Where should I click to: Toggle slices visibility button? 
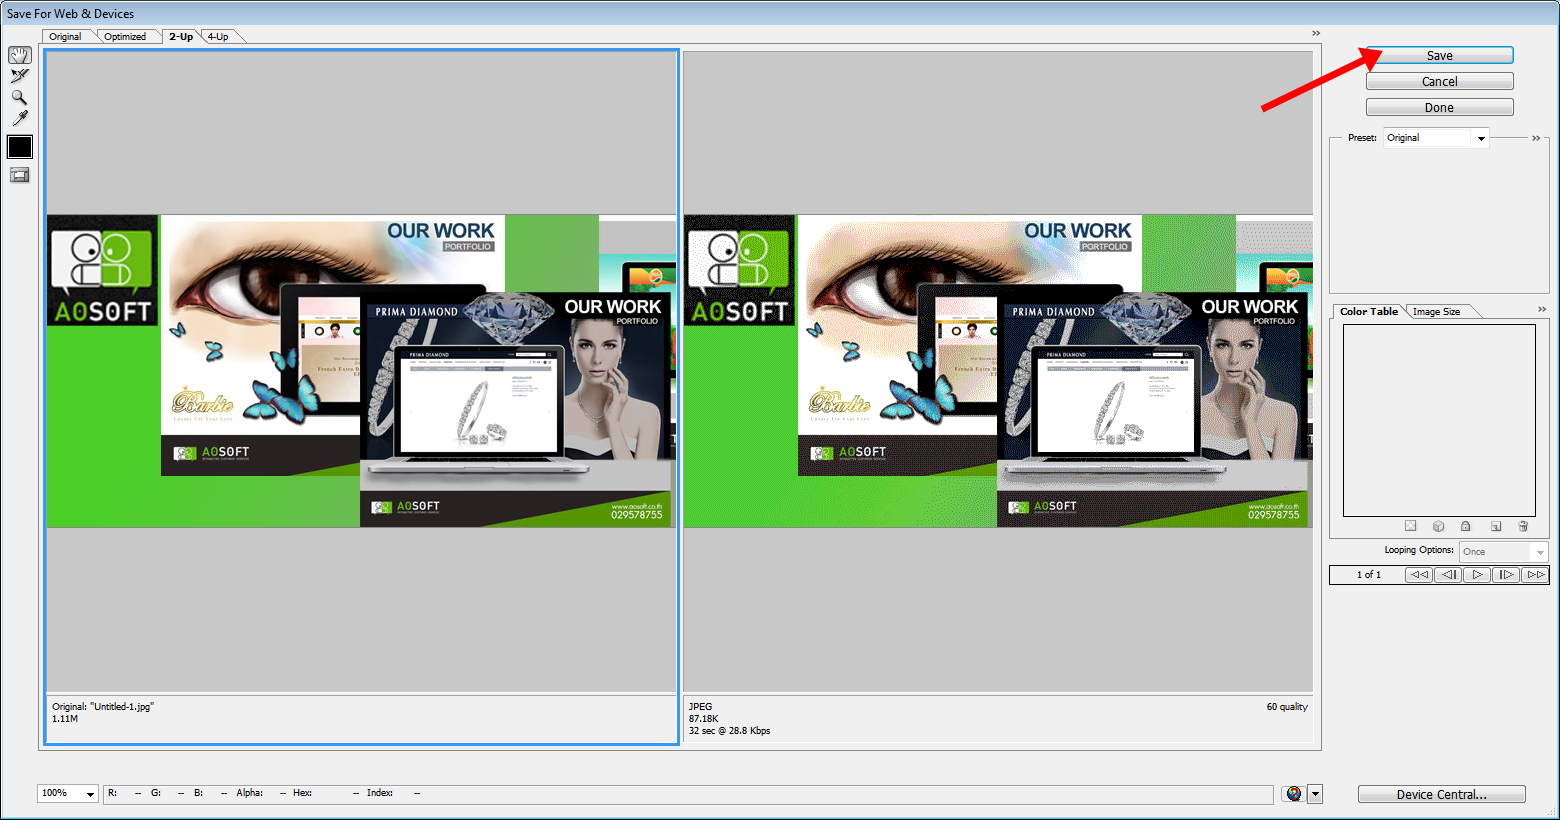(20, 175)
